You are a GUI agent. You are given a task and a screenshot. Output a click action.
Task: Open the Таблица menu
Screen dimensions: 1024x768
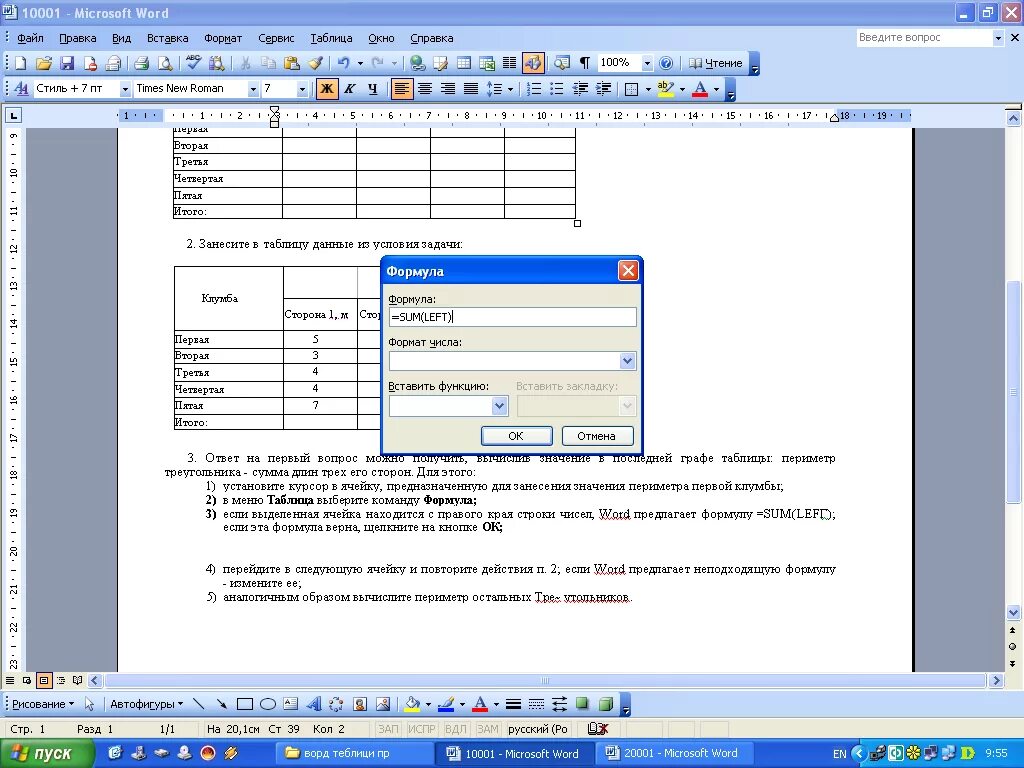pos(331,38)
